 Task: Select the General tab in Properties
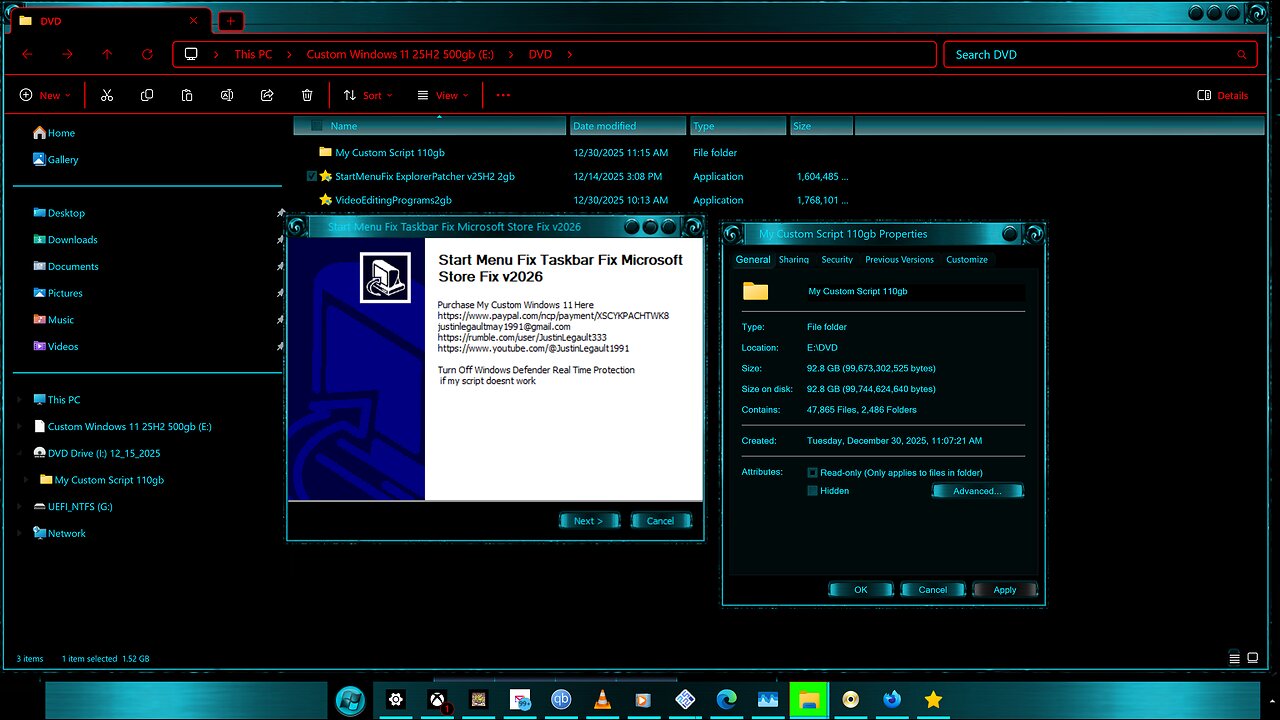click(x=753, y=260)
